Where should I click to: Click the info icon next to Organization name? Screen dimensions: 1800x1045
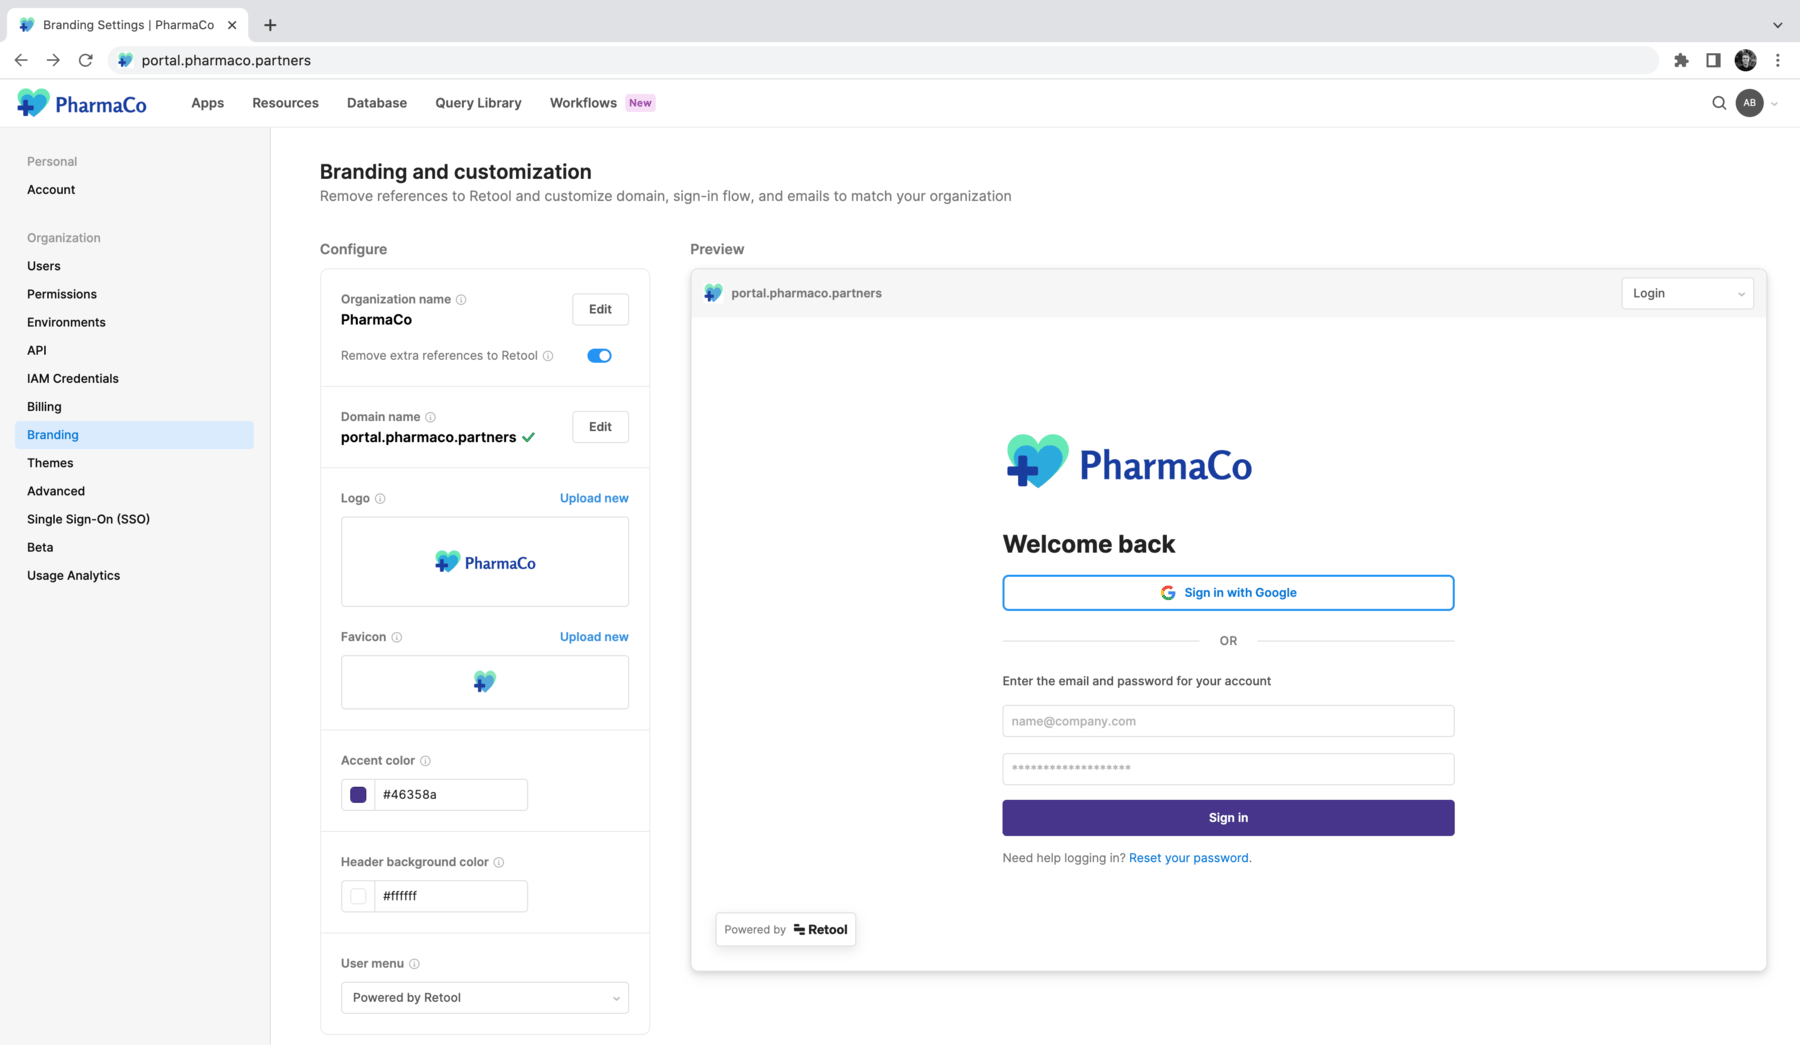click(461, 299)
